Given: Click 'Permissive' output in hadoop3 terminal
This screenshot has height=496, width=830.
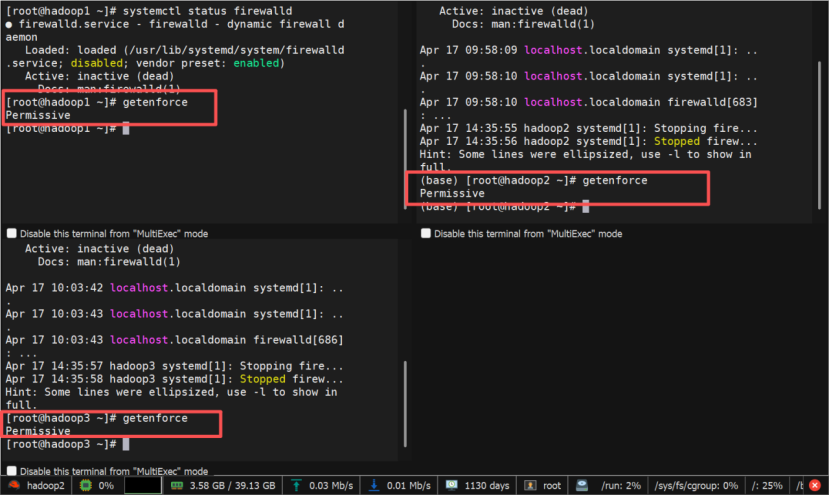Looking at the screenshot, I should coord(38,431).
